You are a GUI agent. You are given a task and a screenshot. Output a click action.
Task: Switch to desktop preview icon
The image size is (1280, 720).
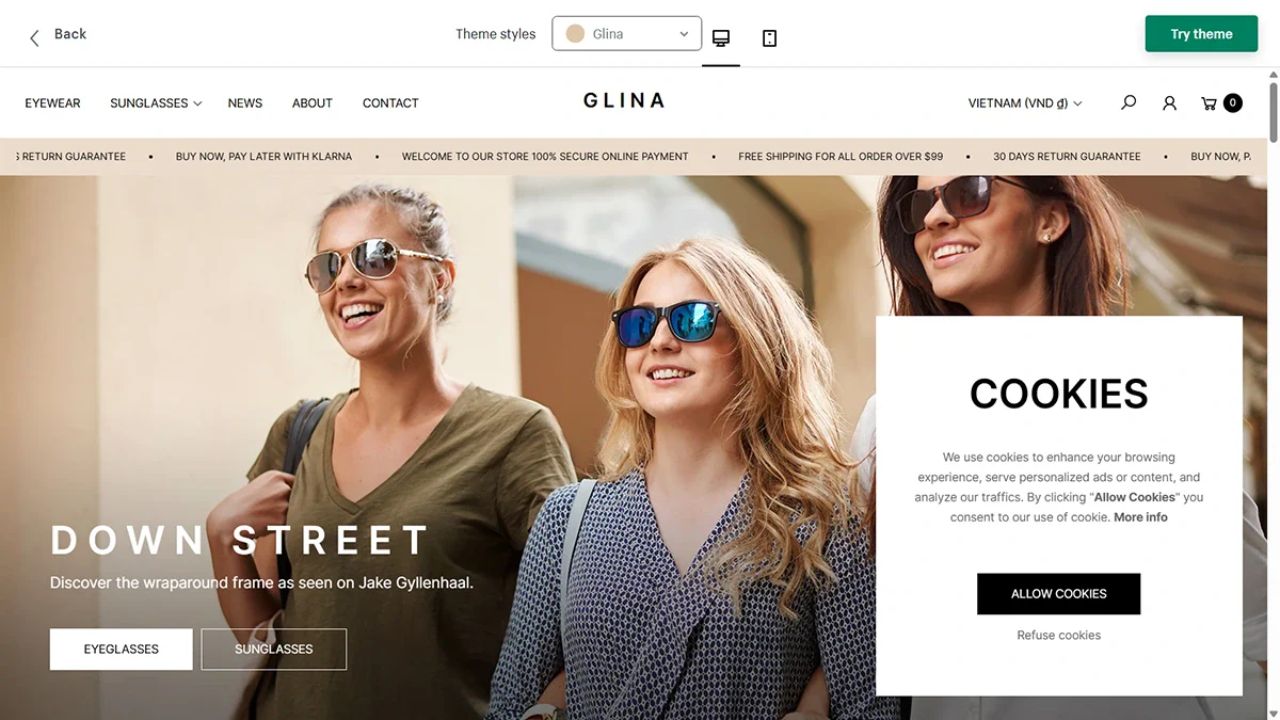point(721,38)
